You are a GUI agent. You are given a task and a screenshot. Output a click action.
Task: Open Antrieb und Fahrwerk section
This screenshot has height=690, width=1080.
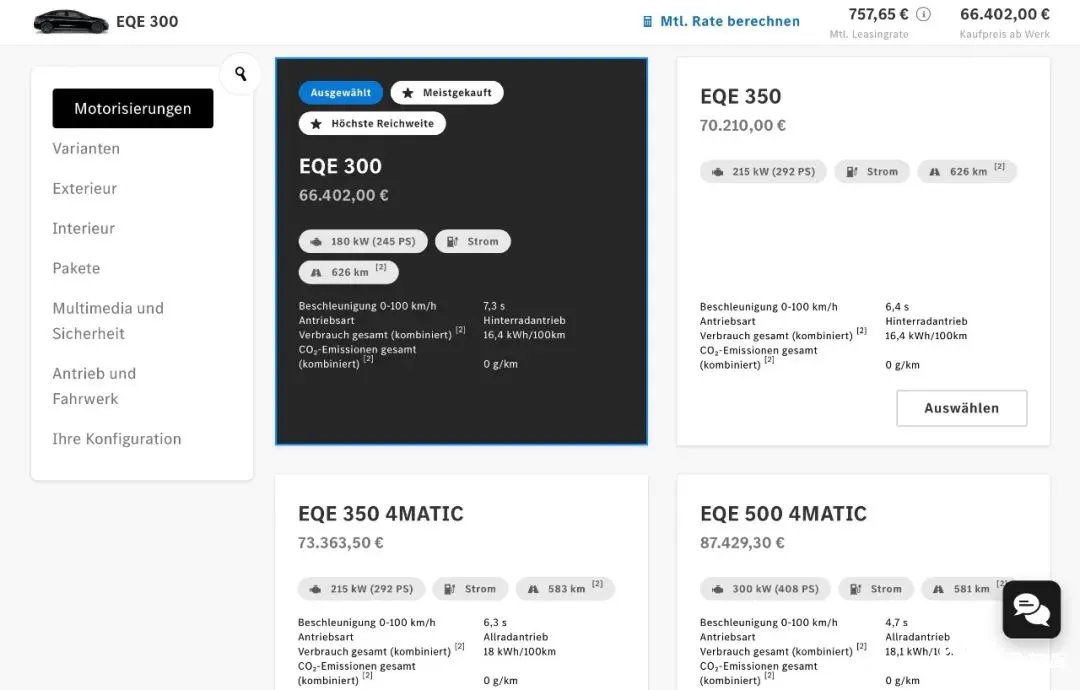(94, 386)
